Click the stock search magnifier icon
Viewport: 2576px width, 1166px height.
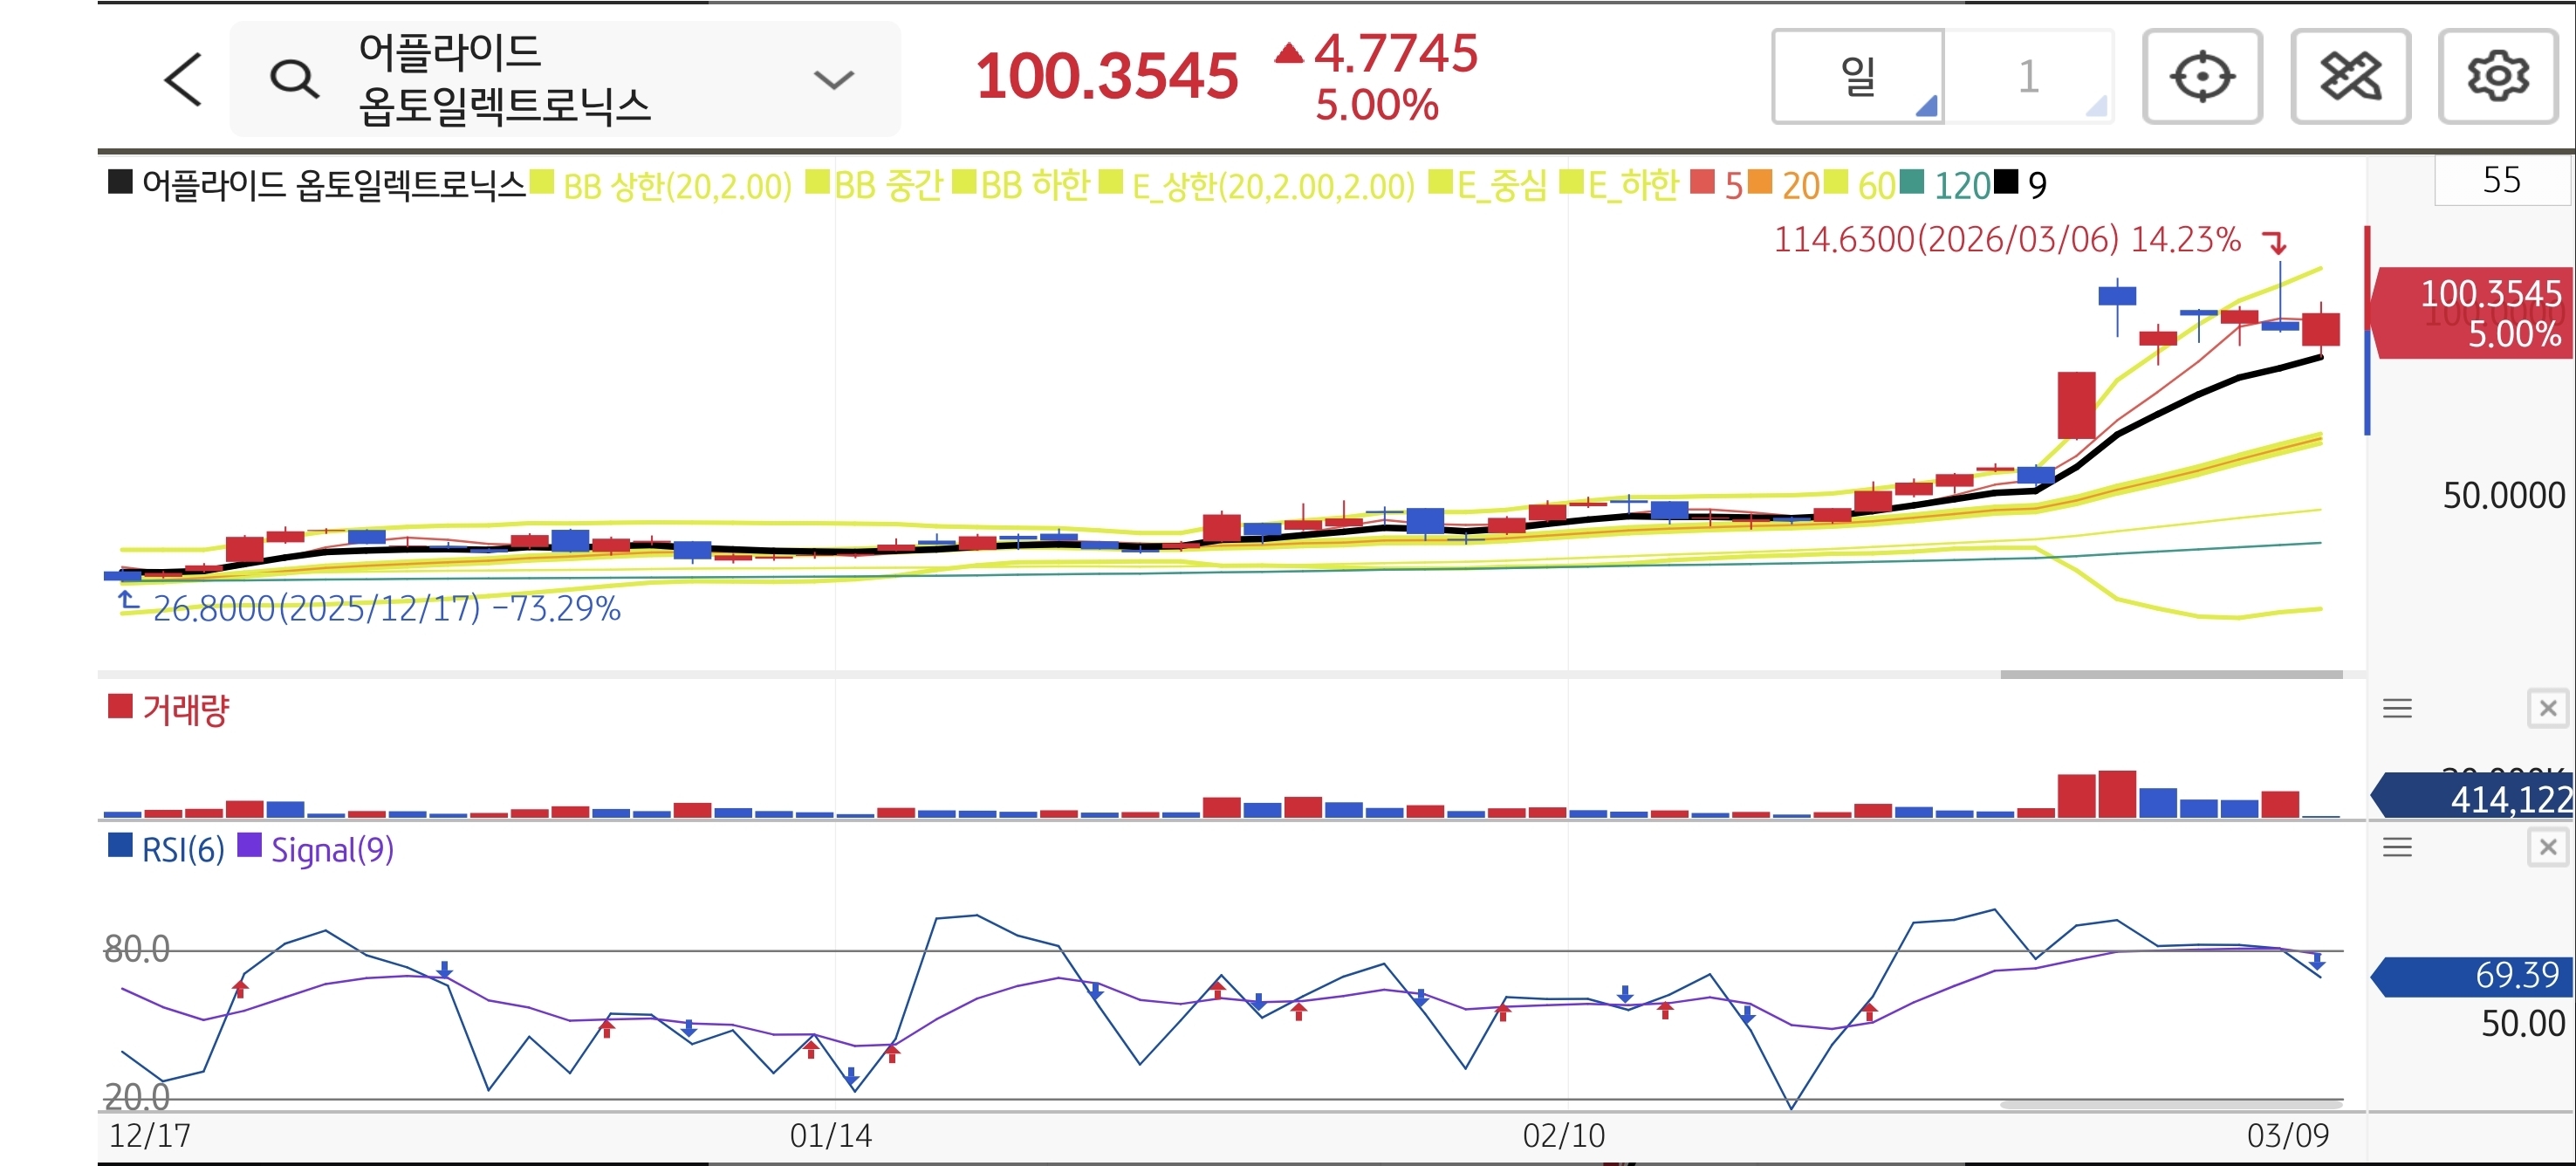click(x=294, y=79)
